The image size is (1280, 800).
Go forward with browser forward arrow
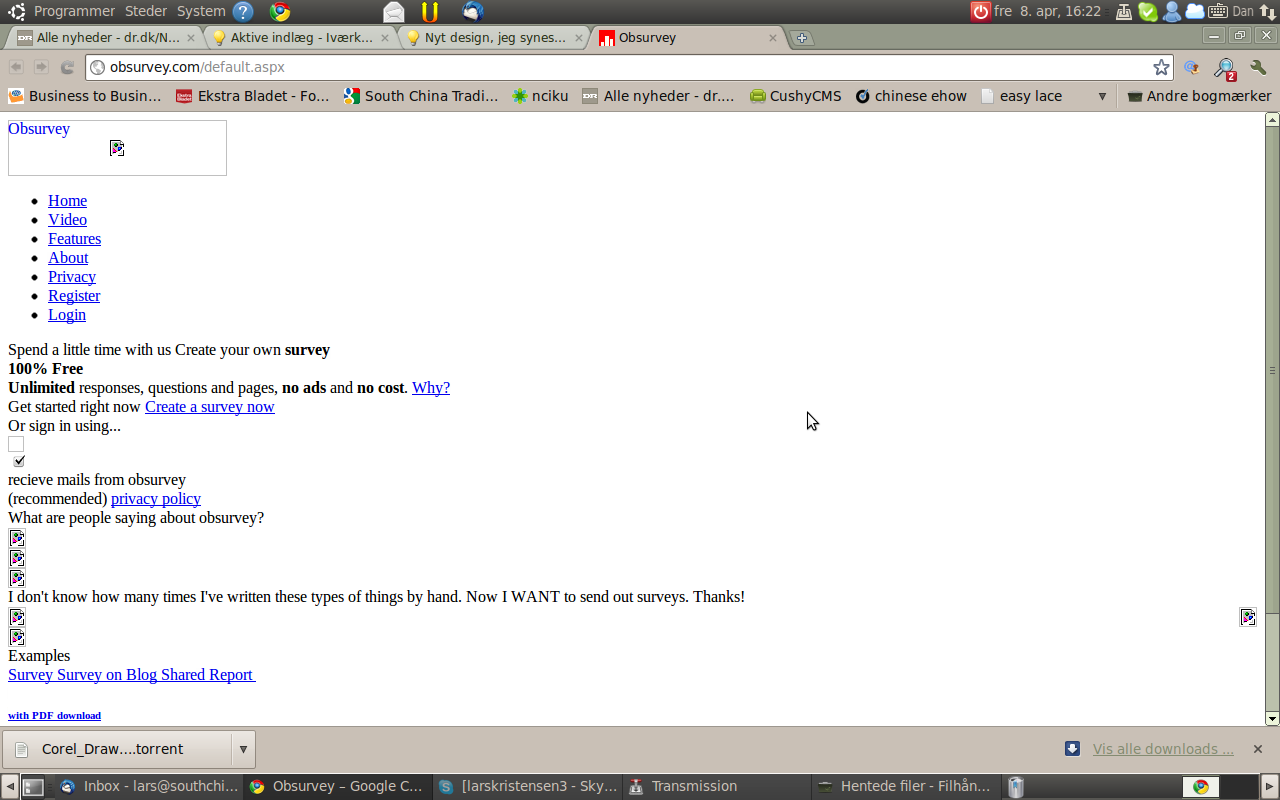[x=41, y=67]
